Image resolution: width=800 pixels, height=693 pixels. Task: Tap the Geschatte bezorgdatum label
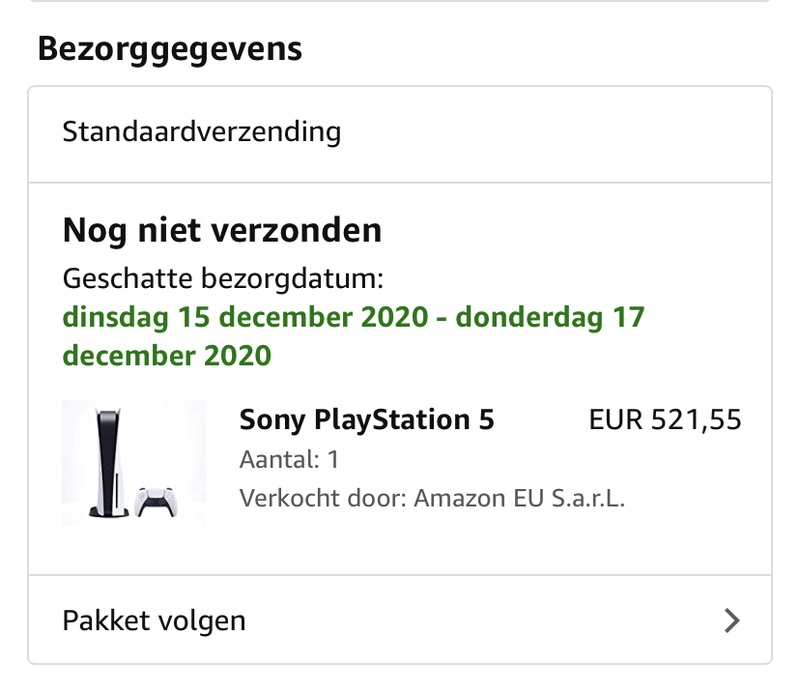pos(223,279)
